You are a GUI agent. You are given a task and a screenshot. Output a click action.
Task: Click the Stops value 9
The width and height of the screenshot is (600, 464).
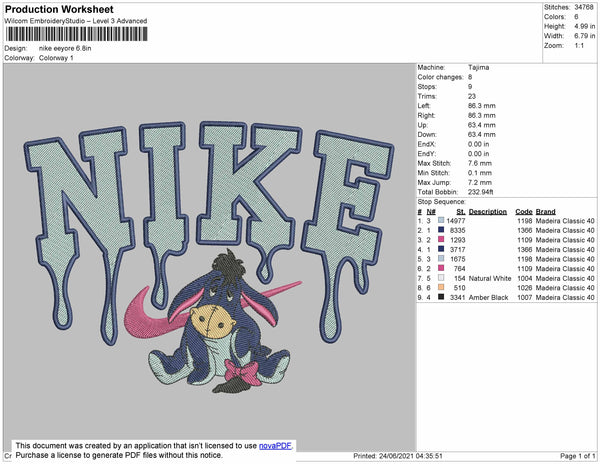coord(470,86)
